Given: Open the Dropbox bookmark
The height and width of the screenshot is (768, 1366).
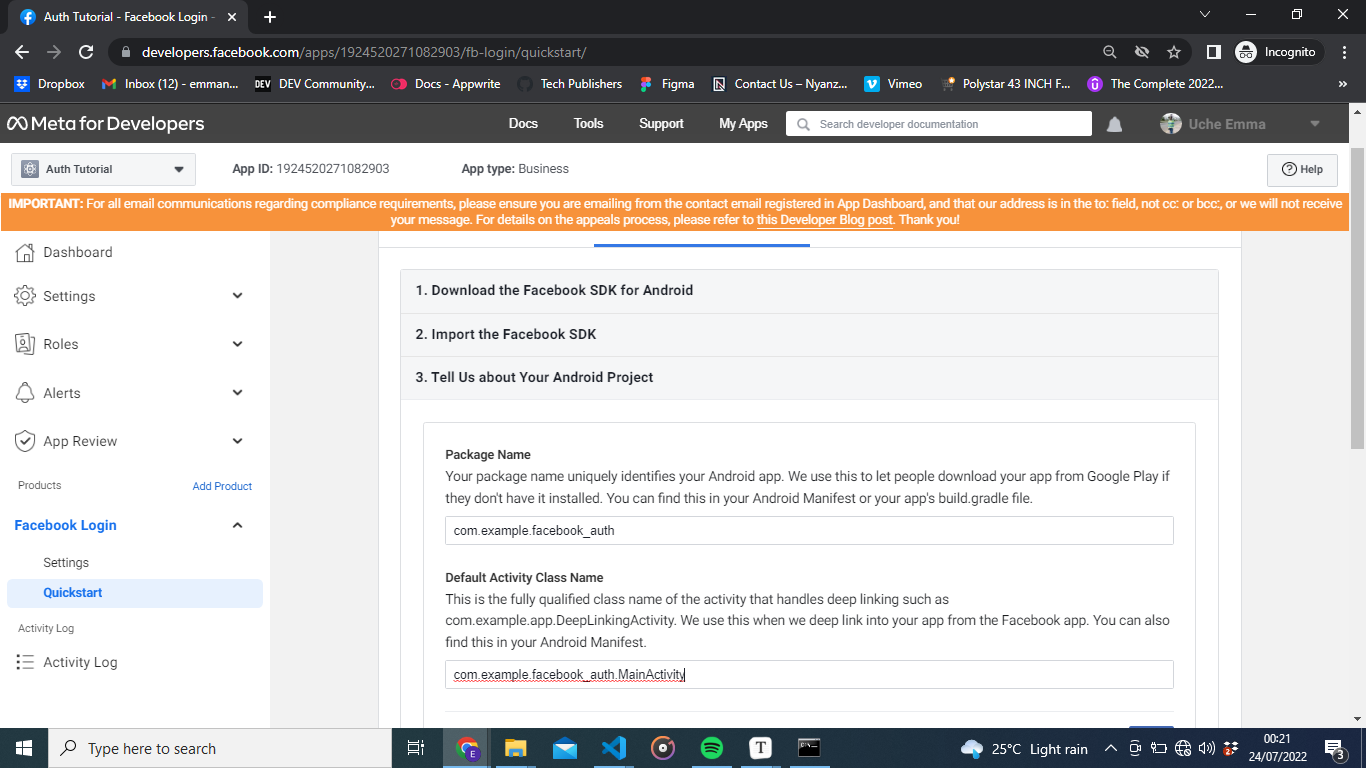Looking at the screenshot, I should coord(49,84).
